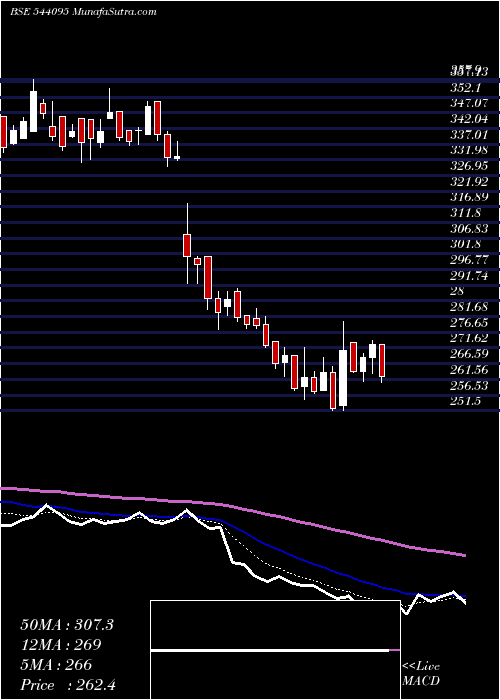This screenshot has width=500, height=700.
Task: Select the 266.59 price level label
Action: 469,354
